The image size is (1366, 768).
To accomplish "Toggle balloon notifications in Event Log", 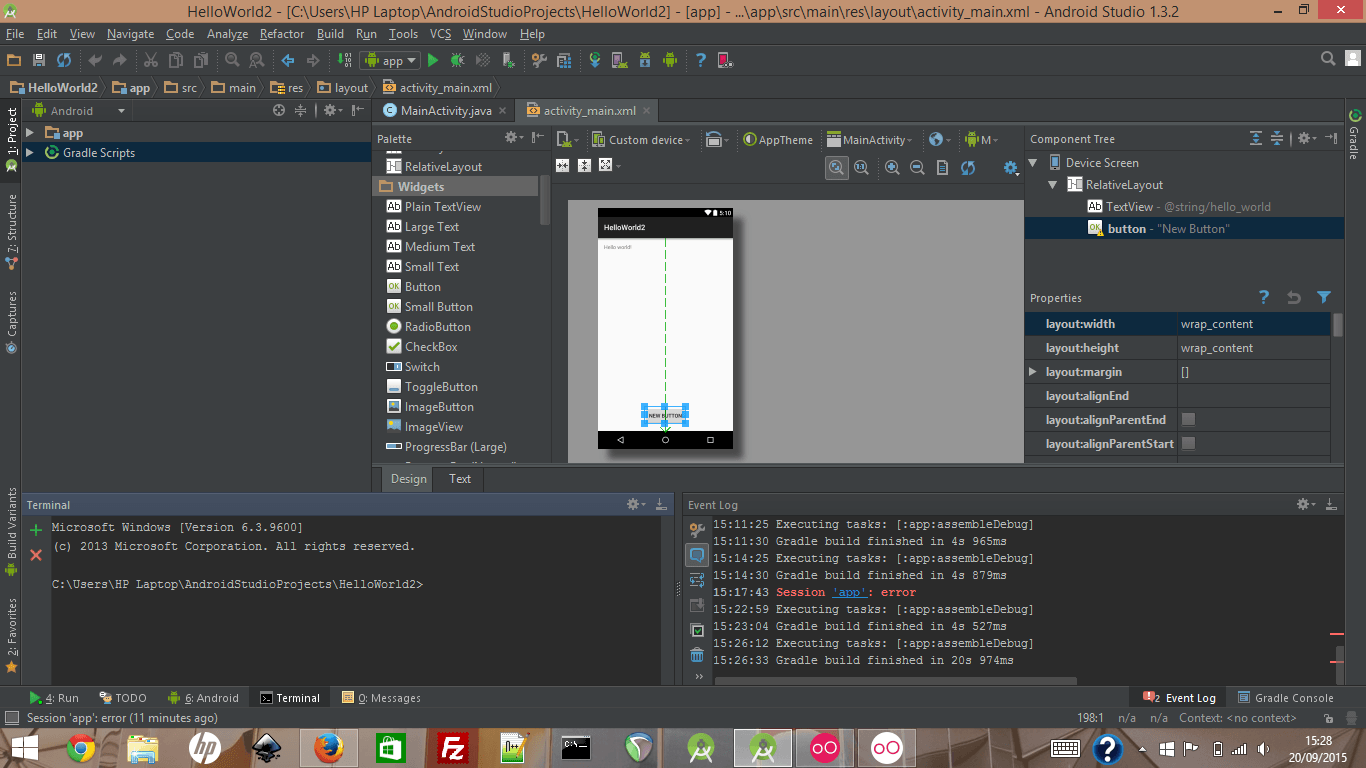I will click(x=697, y=554).
